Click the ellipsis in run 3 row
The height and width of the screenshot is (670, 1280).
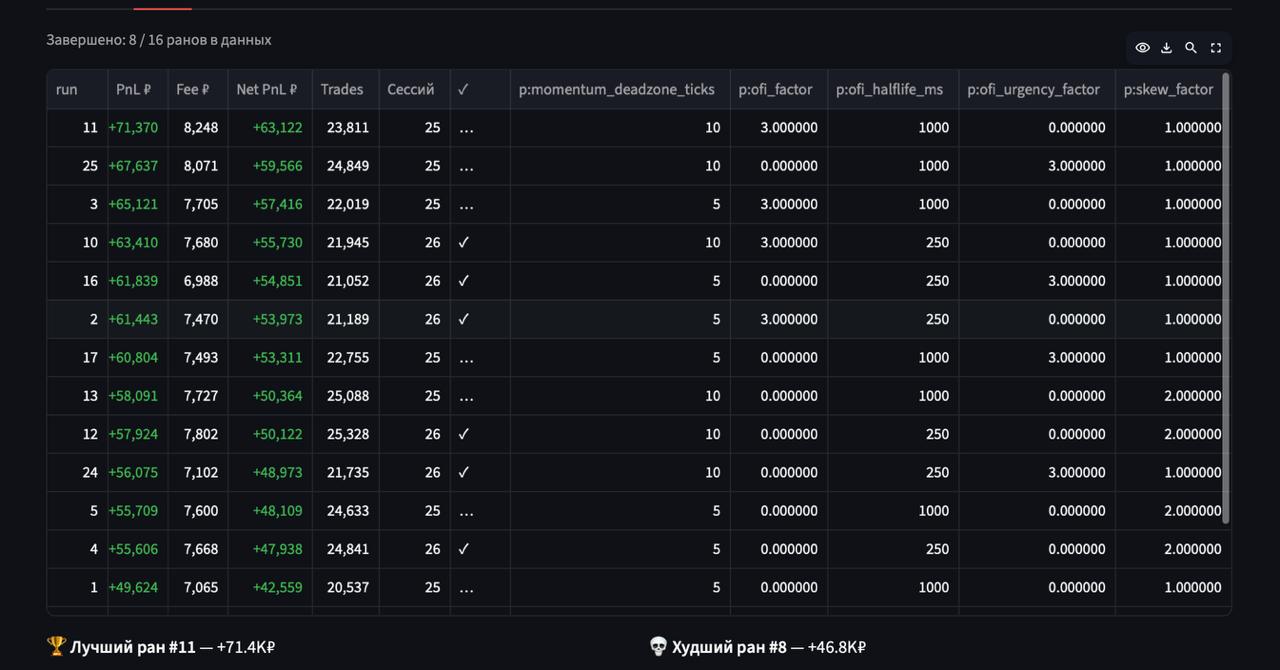click(466, 204)
